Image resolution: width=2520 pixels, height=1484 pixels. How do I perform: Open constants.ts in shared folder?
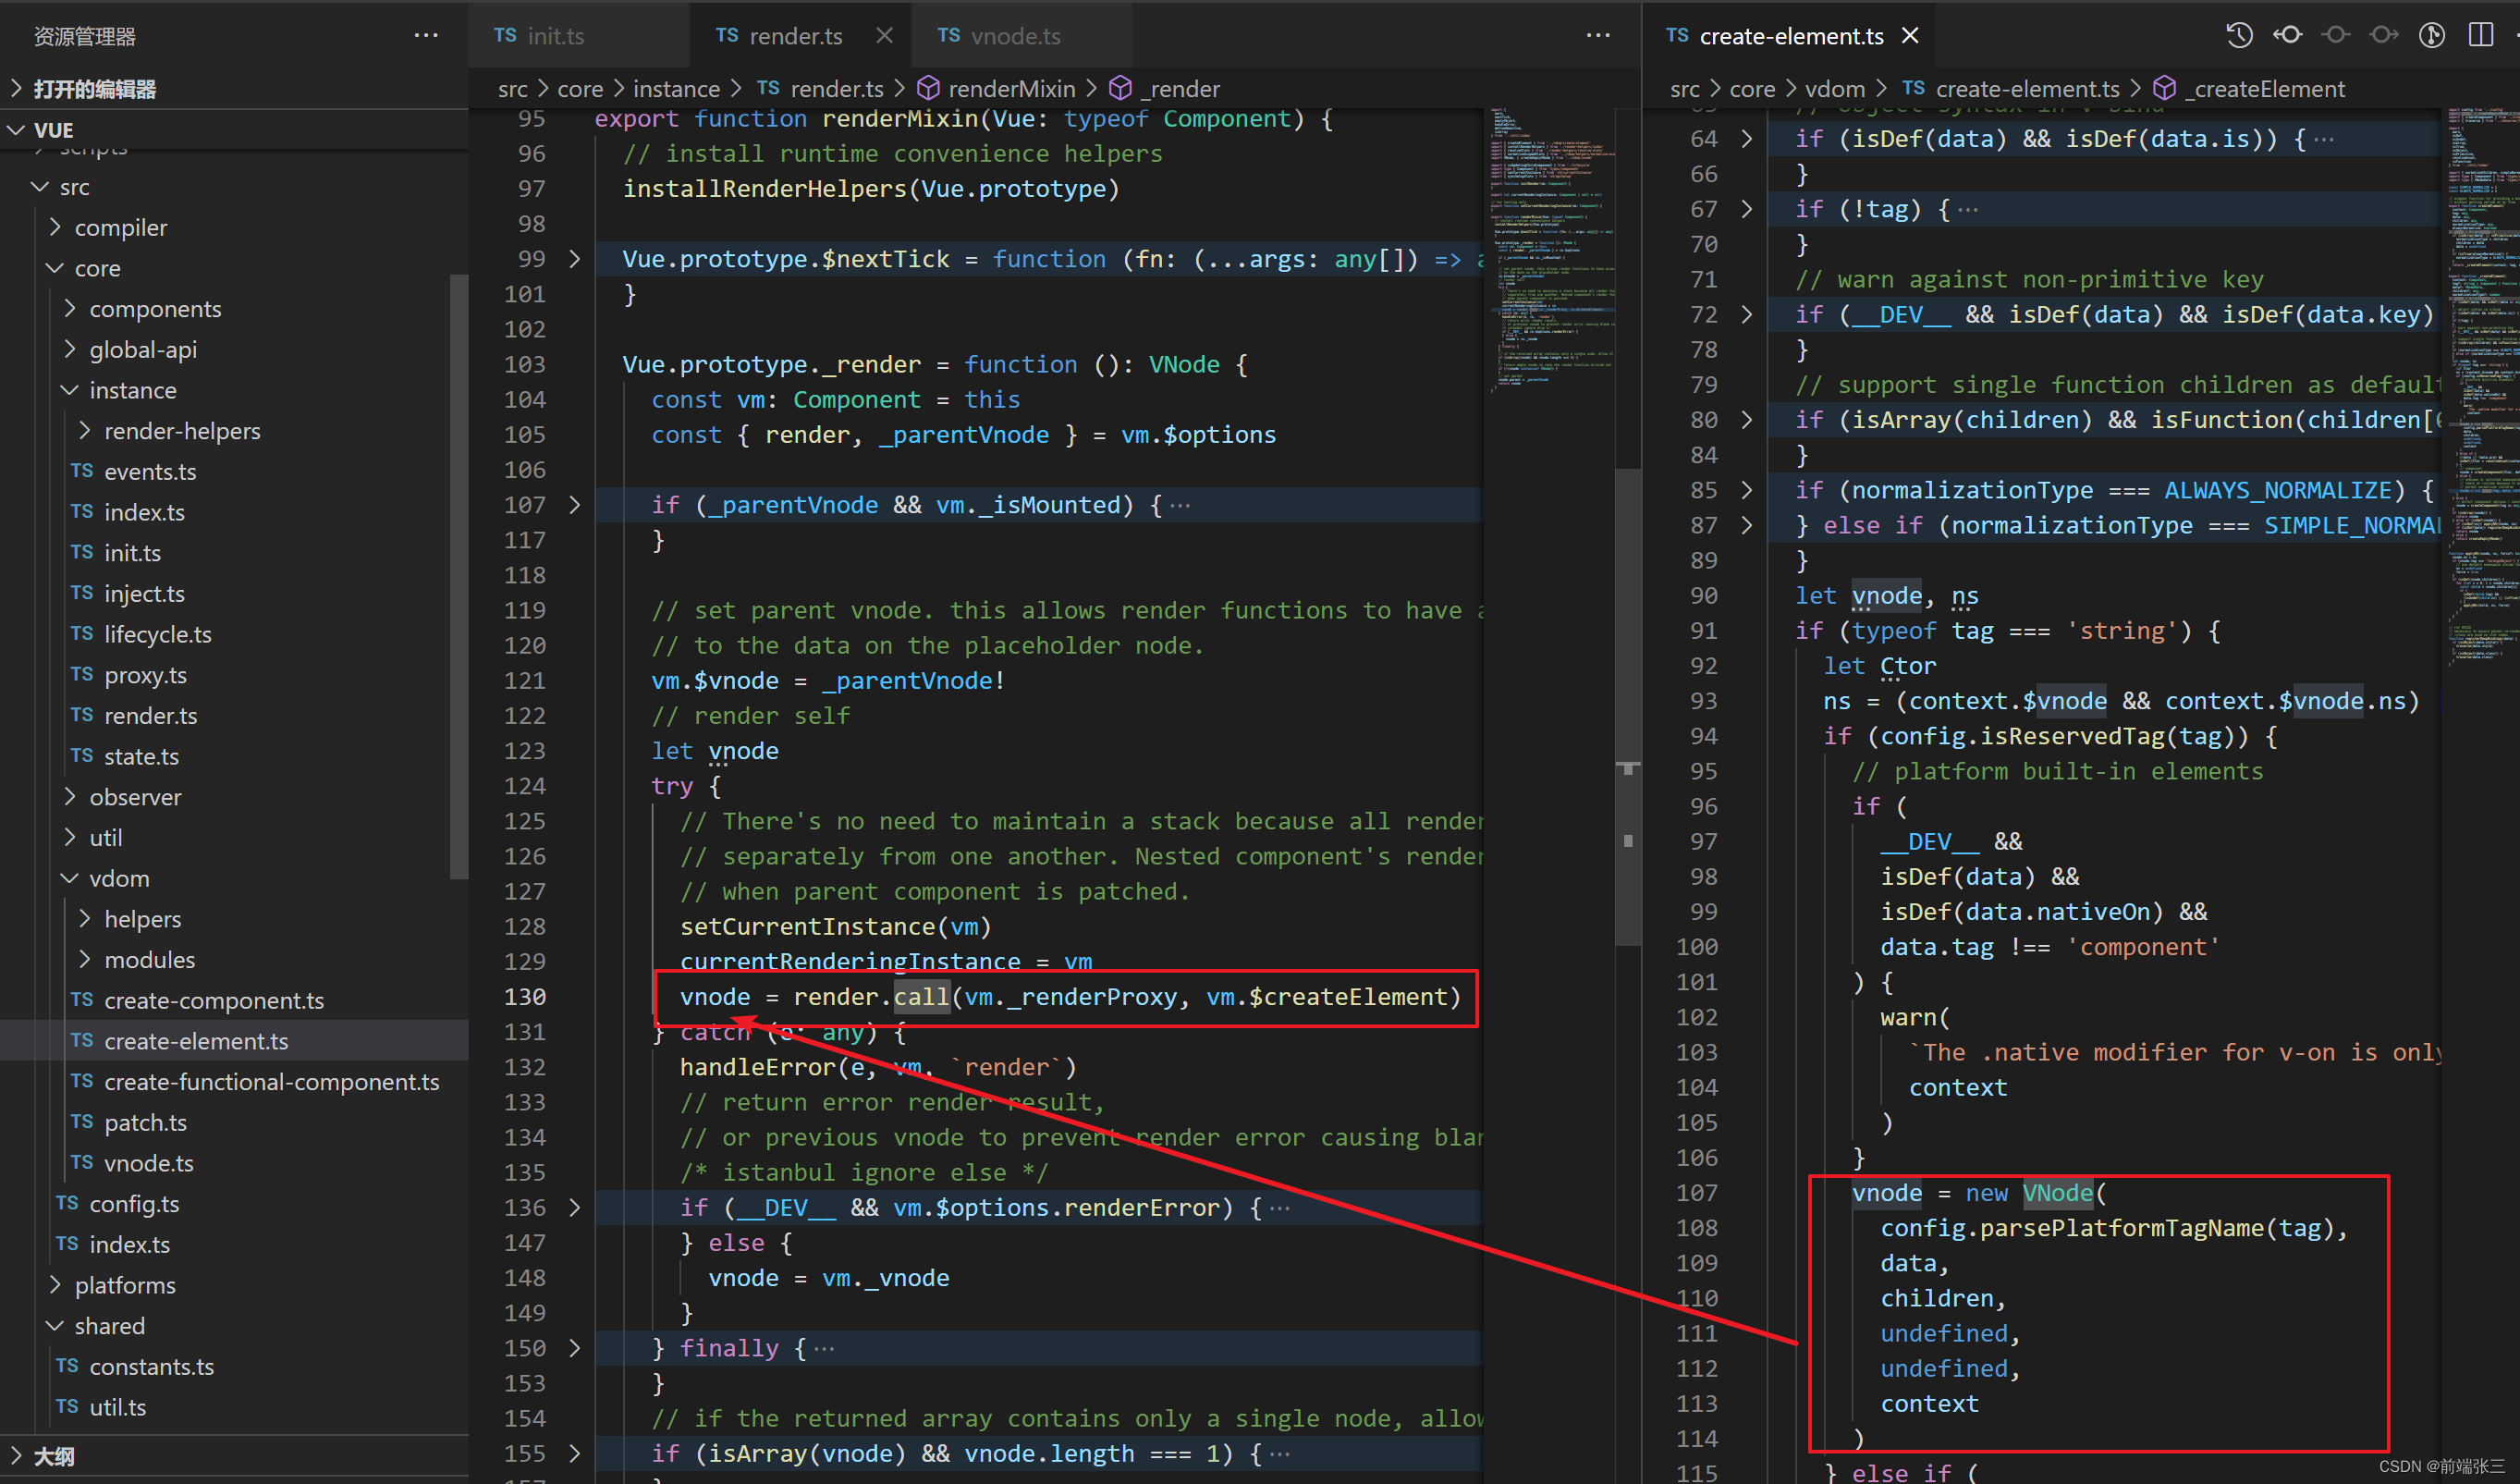(234, 1366)
